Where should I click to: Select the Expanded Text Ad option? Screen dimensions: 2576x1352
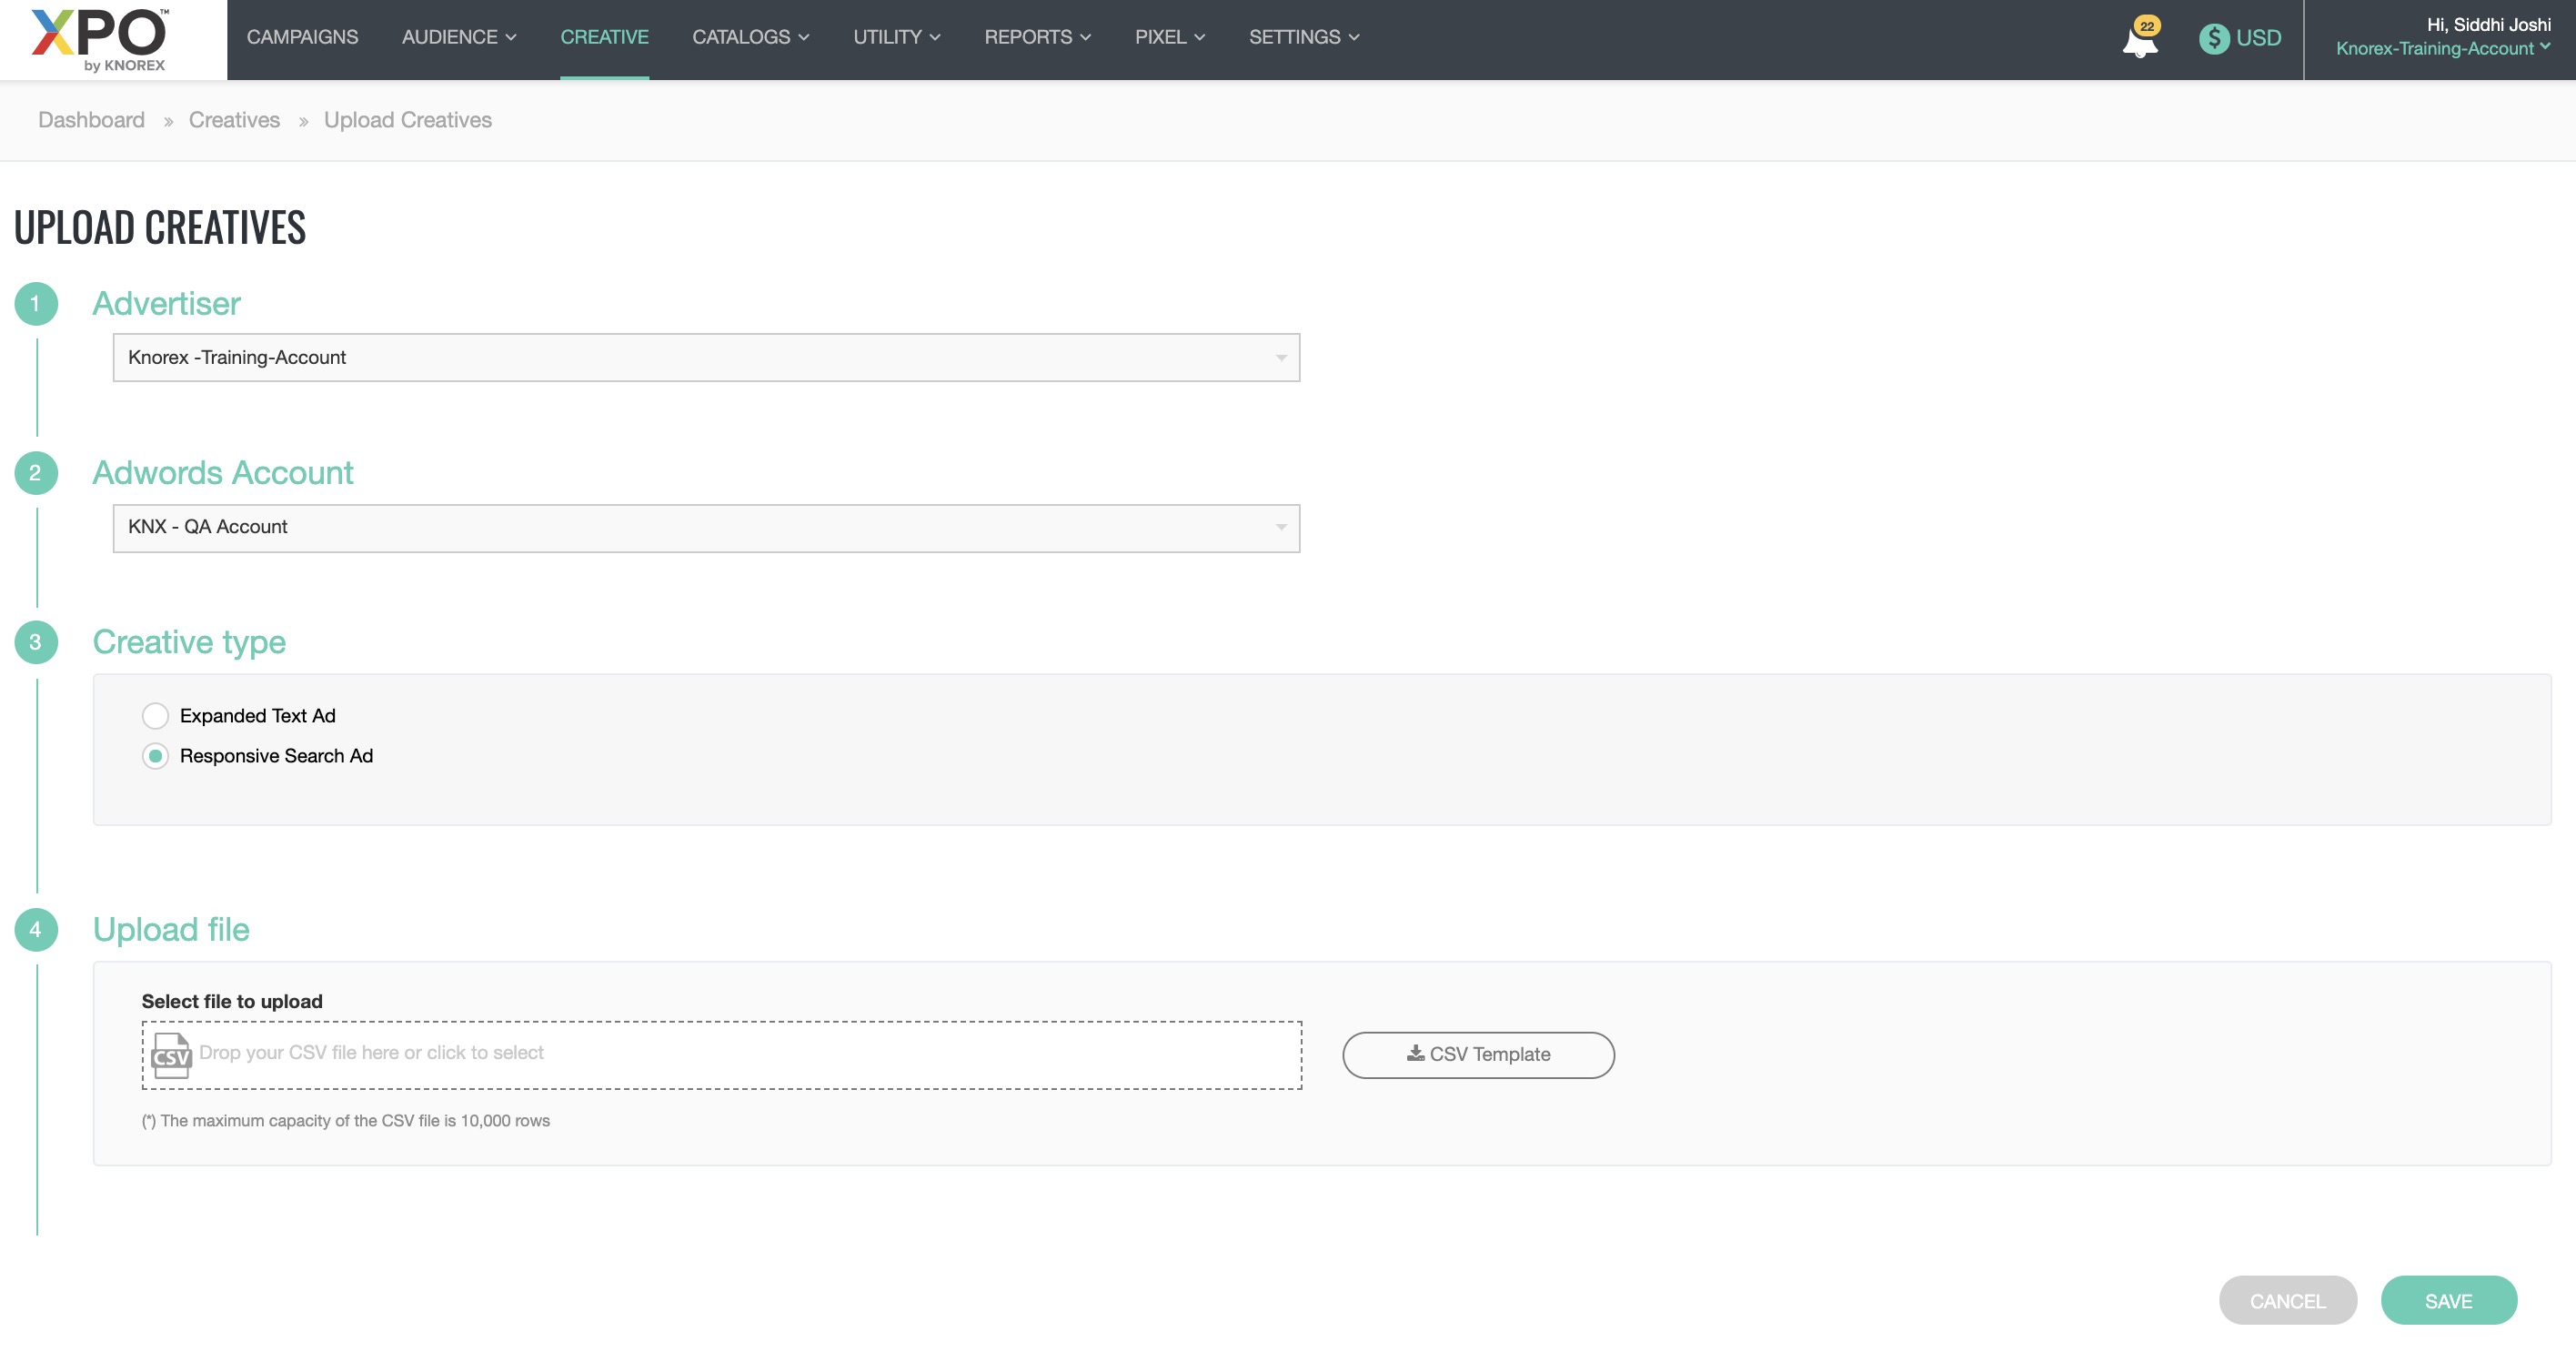[x=155, y=716]
